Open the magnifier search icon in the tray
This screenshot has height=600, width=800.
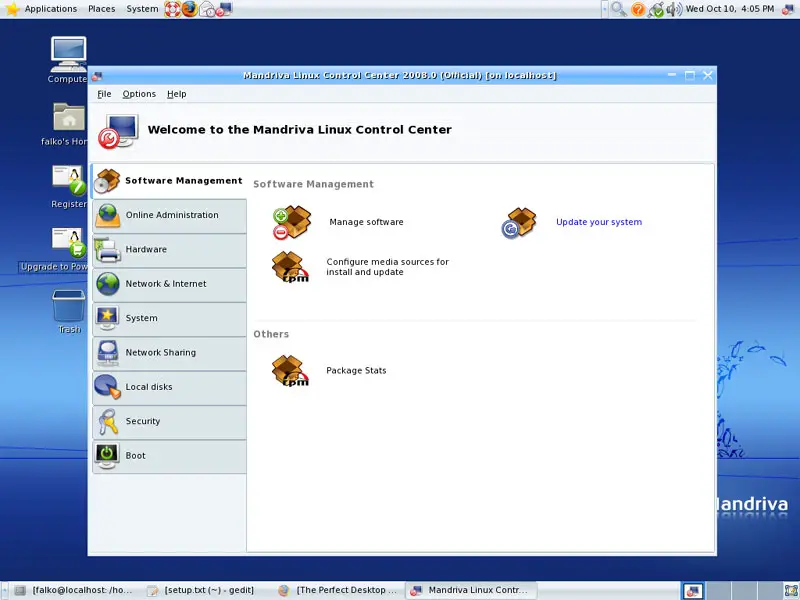619,9
